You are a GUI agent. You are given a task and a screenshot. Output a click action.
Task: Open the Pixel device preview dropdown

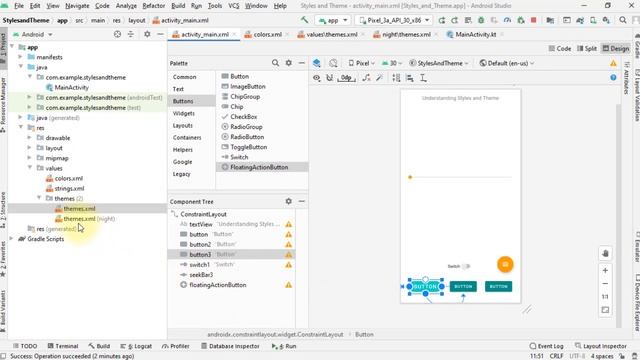click(361, 63)
